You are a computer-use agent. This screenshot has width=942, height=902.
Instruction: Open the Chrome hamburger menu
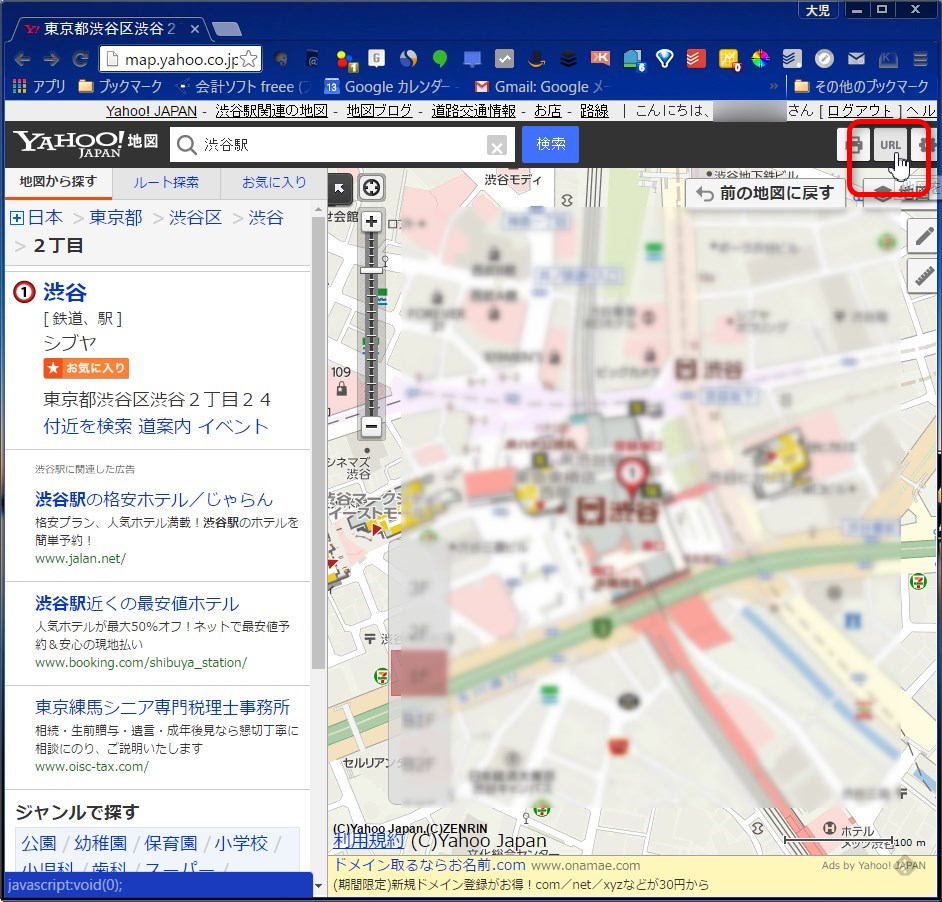920,59
